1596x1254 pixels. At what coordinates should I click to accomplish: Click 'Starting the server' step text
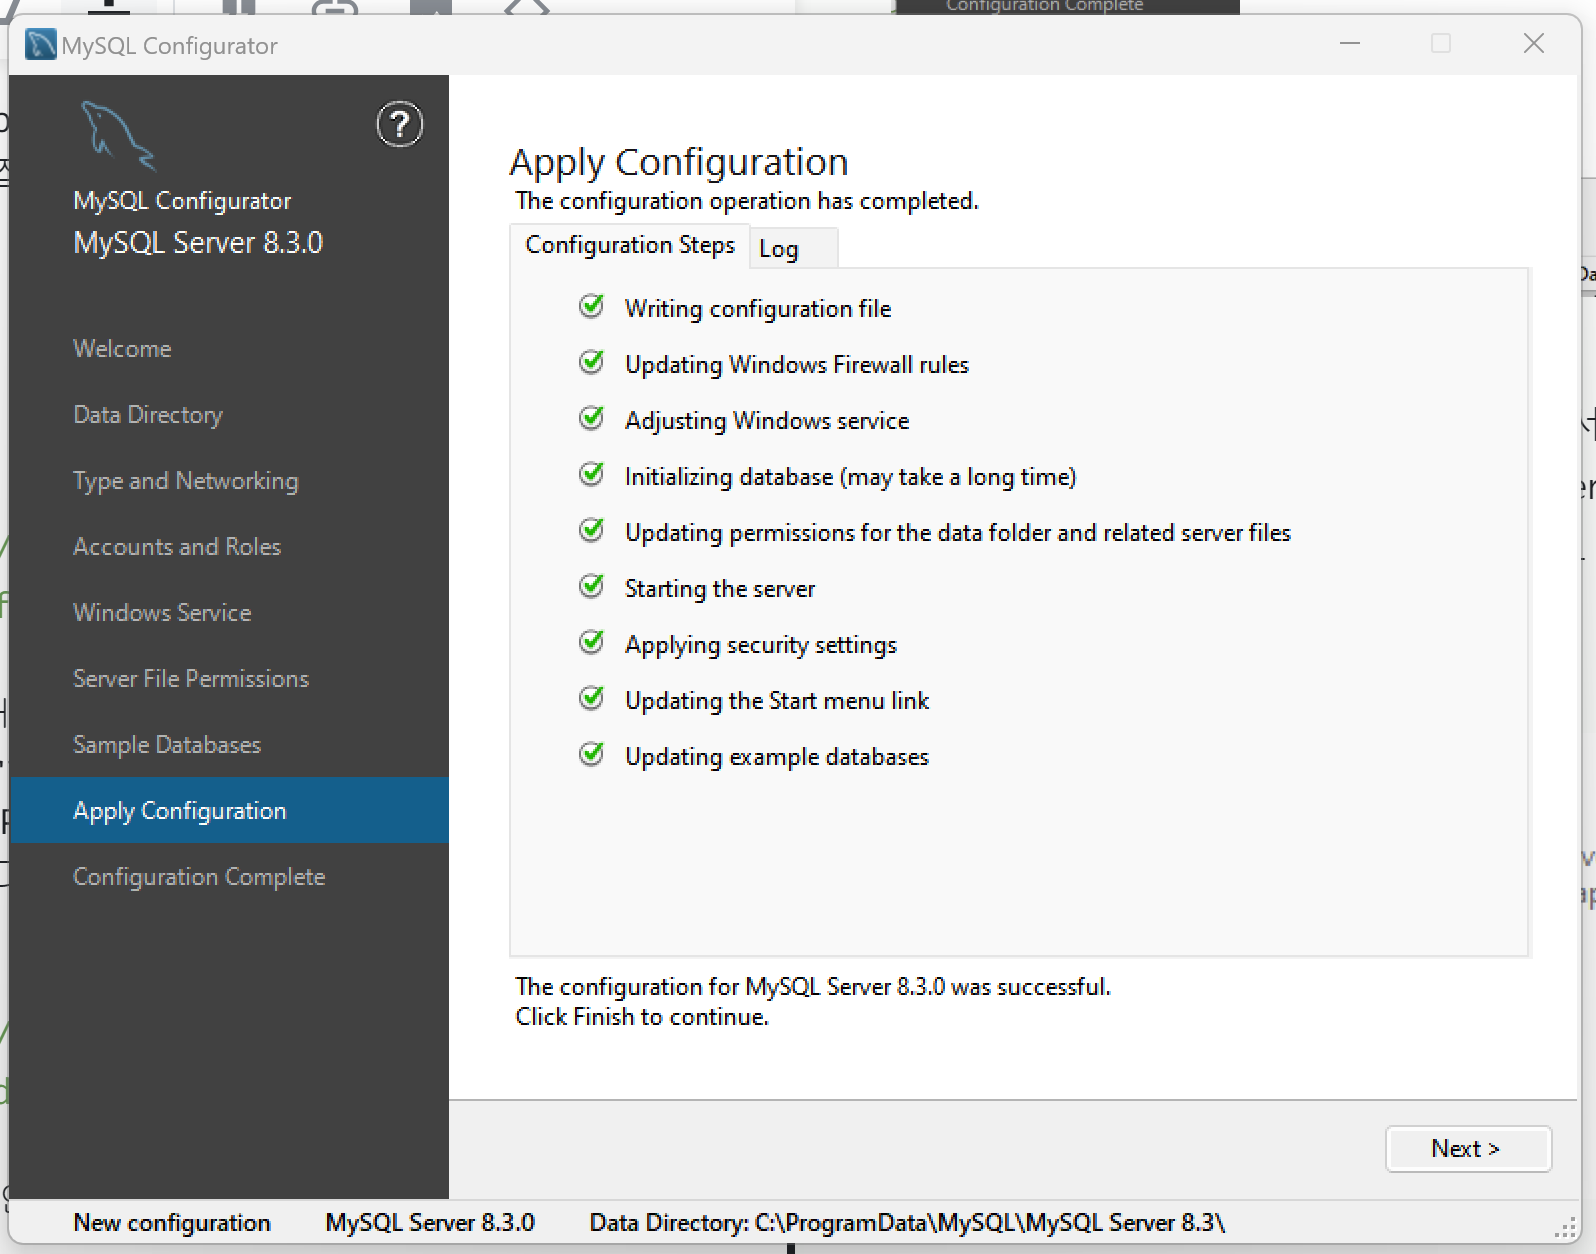(x=720, y=589)
